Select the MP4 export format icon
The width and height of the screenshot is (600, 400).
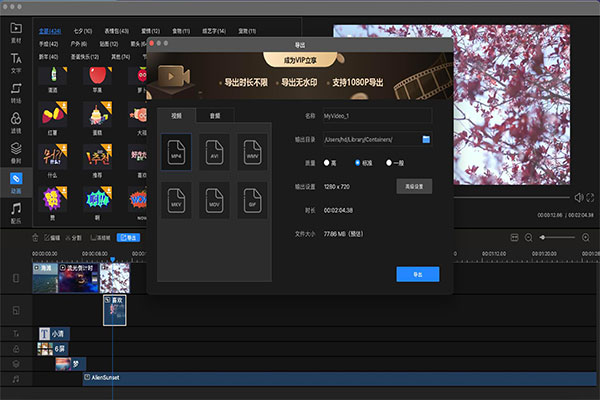pyautogui.click(x=176, y=151)
